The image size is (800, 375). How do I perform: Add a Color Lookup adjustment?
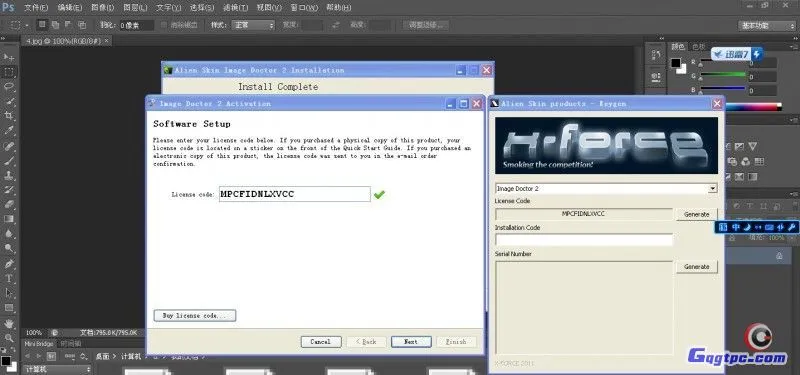point(759,162)
